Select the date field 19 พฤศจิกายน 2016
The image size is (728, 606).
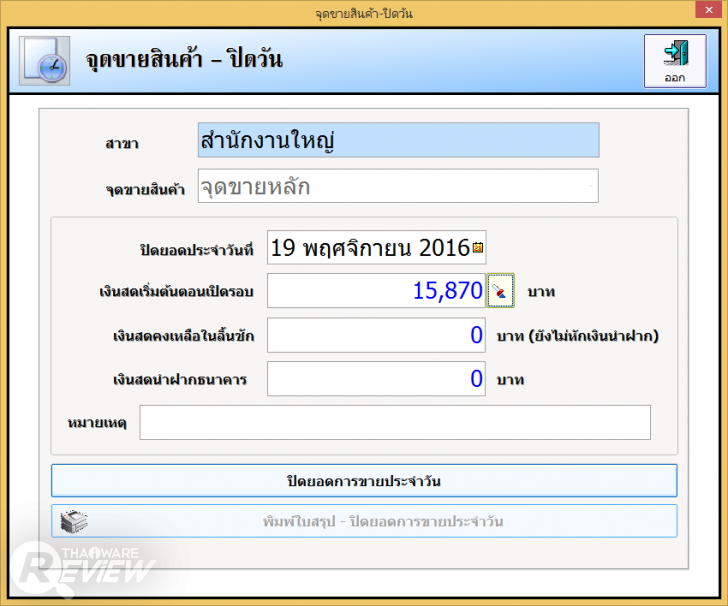point(377,248)
